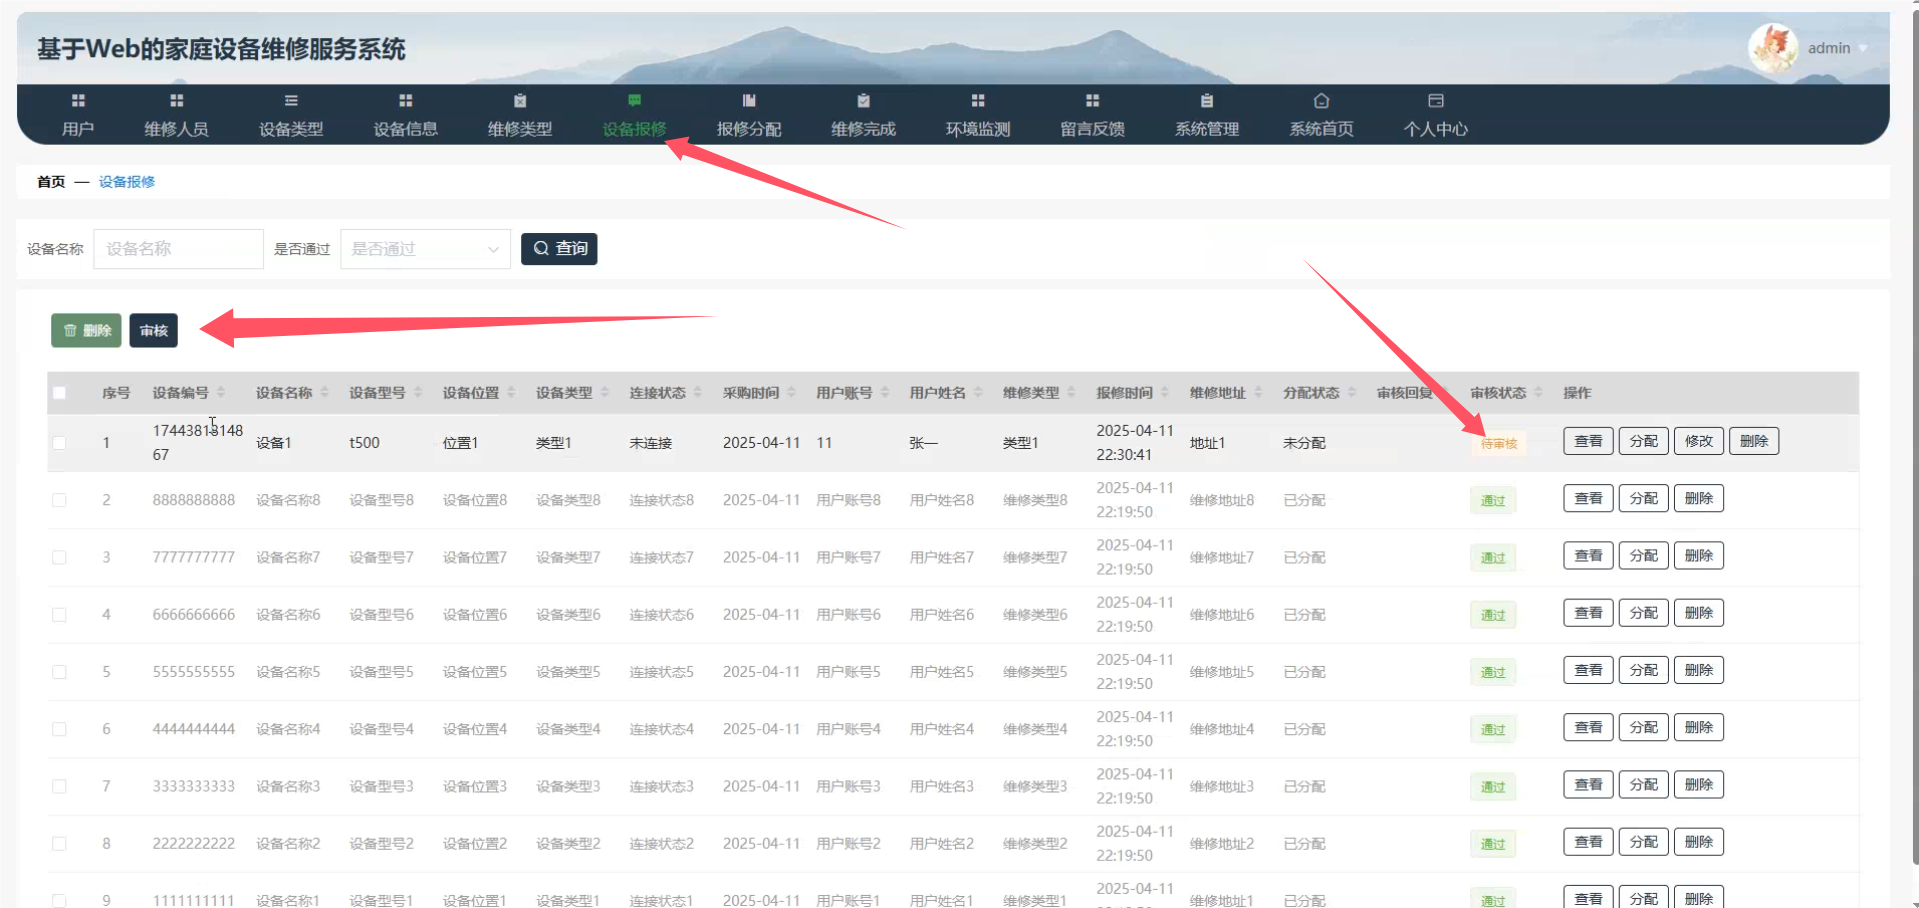Image resolution: width=1919 pixels, height=908 pixels.
Task: Click the admin avatar picture
Action: [x=1773, y=48]
